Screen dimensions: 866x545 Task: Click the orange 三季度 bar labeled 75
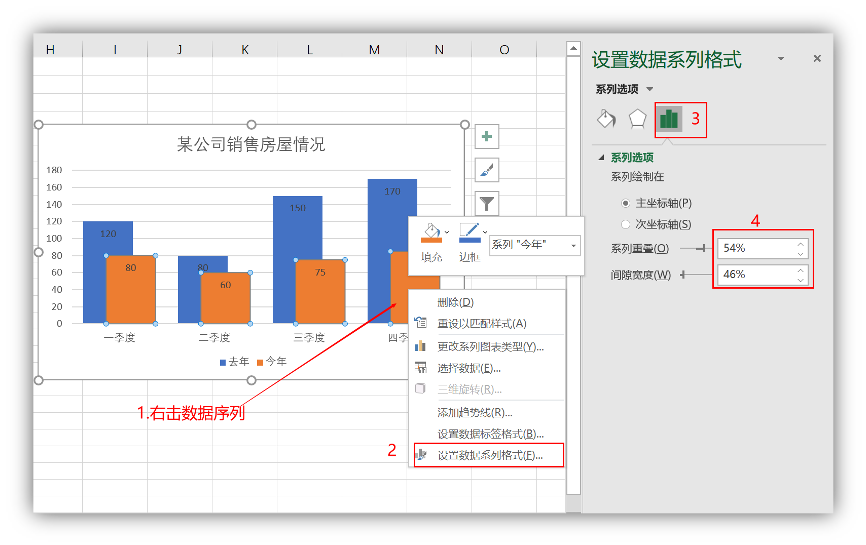click(x=320, y=292)
